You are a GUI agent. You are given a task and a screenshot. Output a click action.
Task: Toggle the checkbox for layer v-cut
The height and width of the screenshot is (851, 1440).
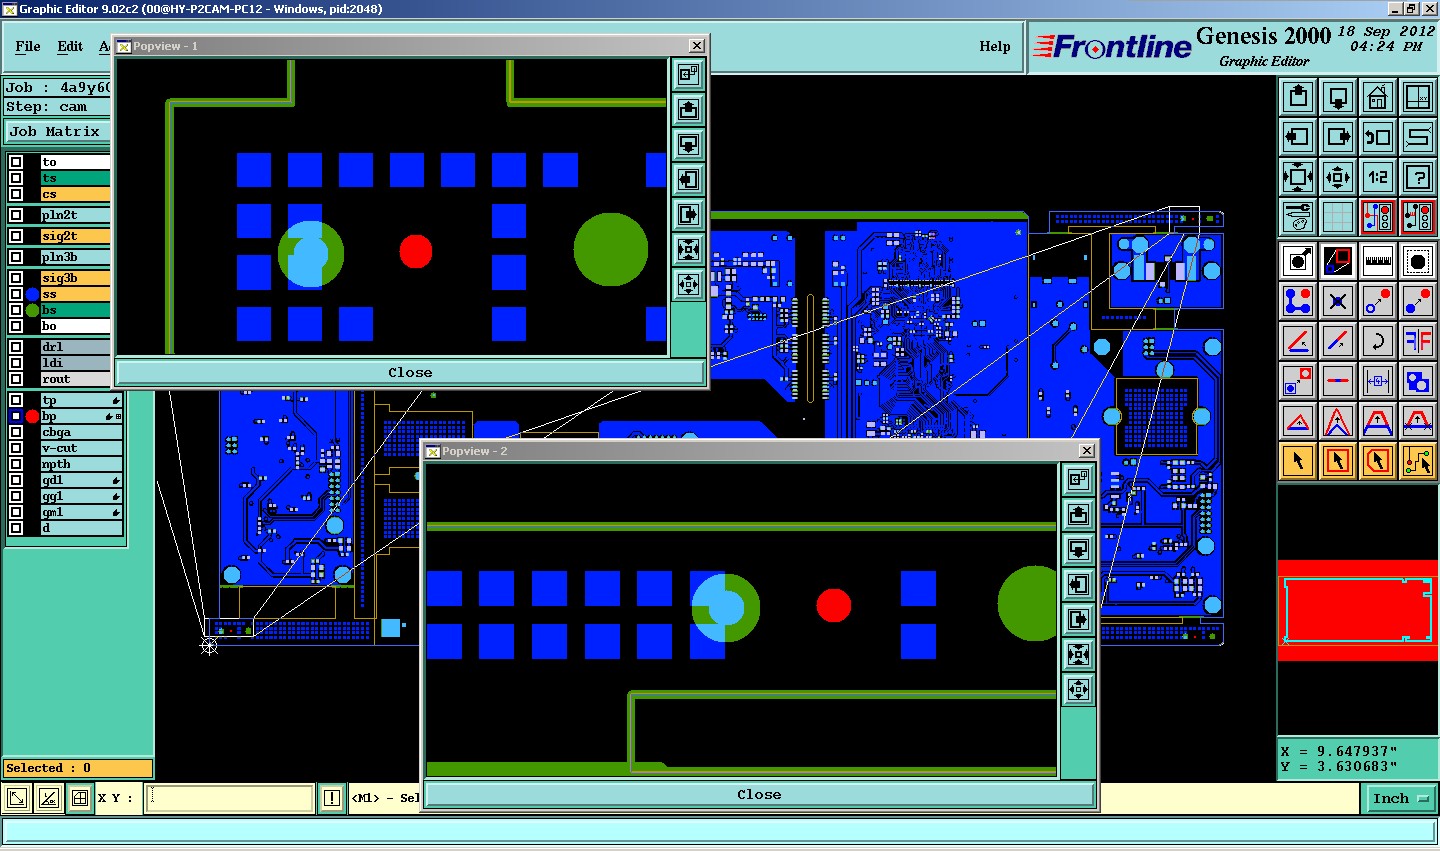coord(16,448)
